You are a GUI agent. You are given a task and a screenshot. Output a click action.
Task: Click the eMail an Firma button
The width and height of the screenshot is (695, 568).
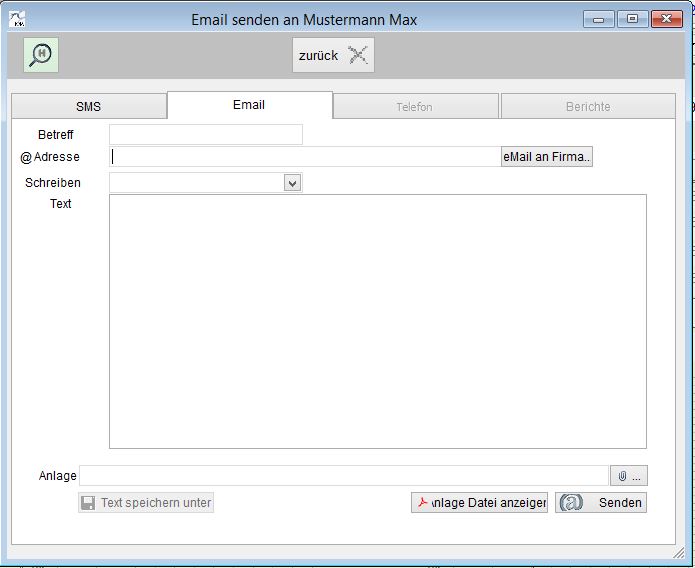point(547,157)
